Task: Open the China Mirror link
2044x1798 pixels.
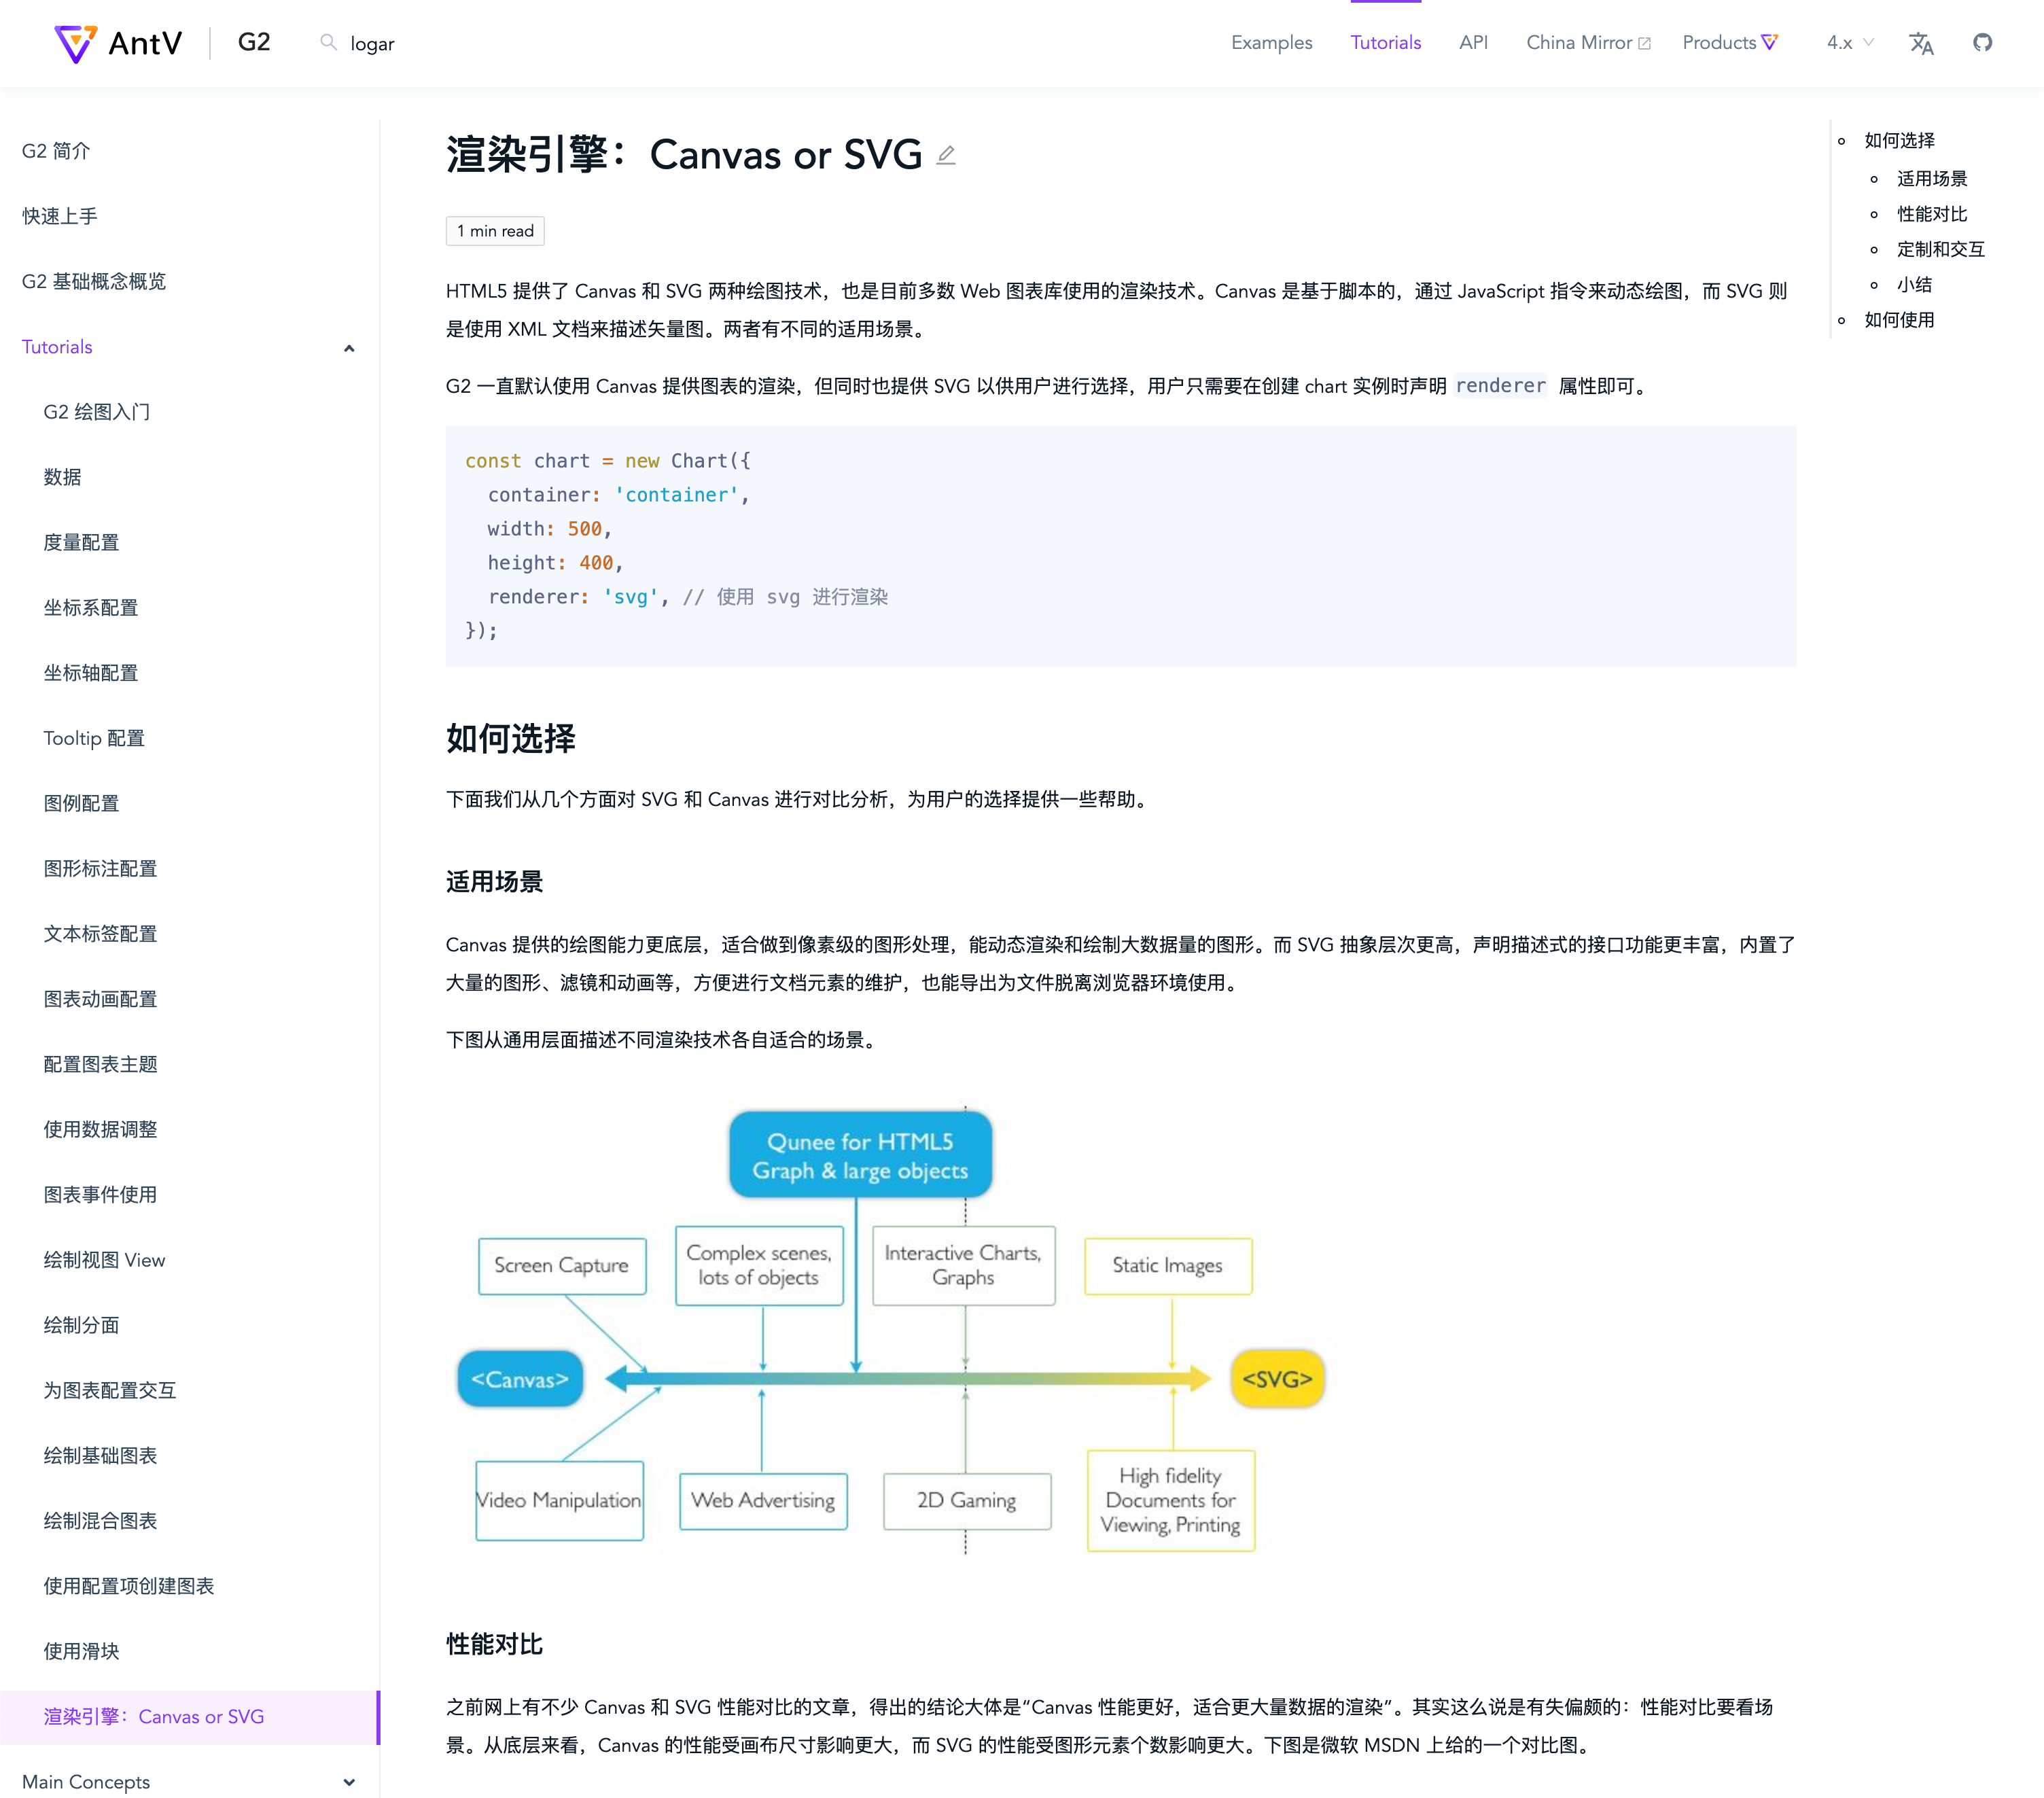Action: [x=1588, y=42]
